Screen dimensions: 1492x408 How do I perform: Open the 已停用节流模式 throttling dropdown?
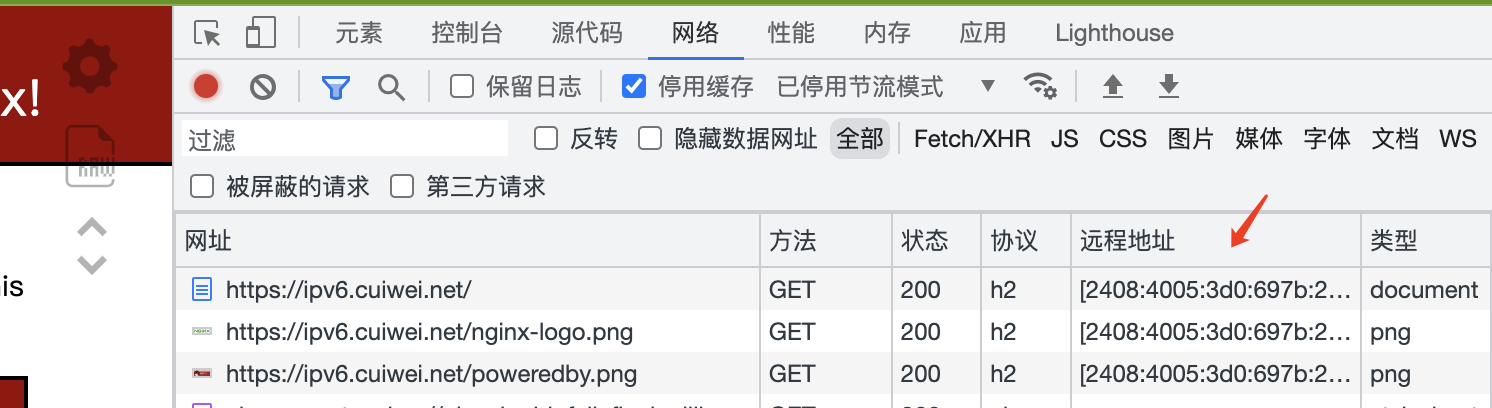(x=887, y=87)
